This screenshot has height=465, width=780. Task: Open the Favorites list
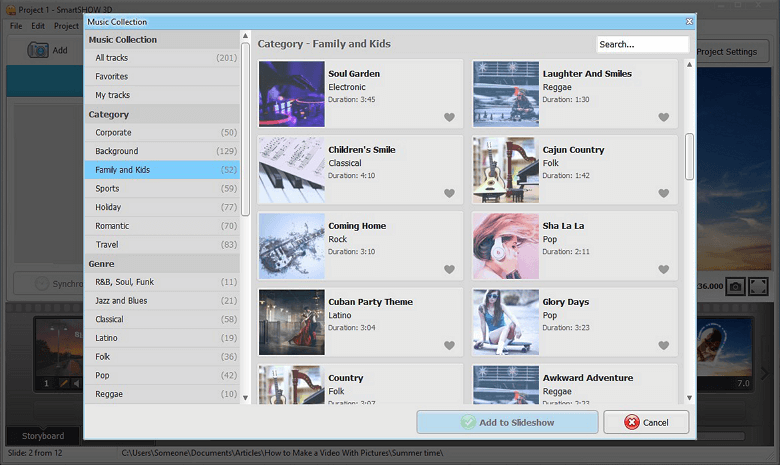[162, 77]
